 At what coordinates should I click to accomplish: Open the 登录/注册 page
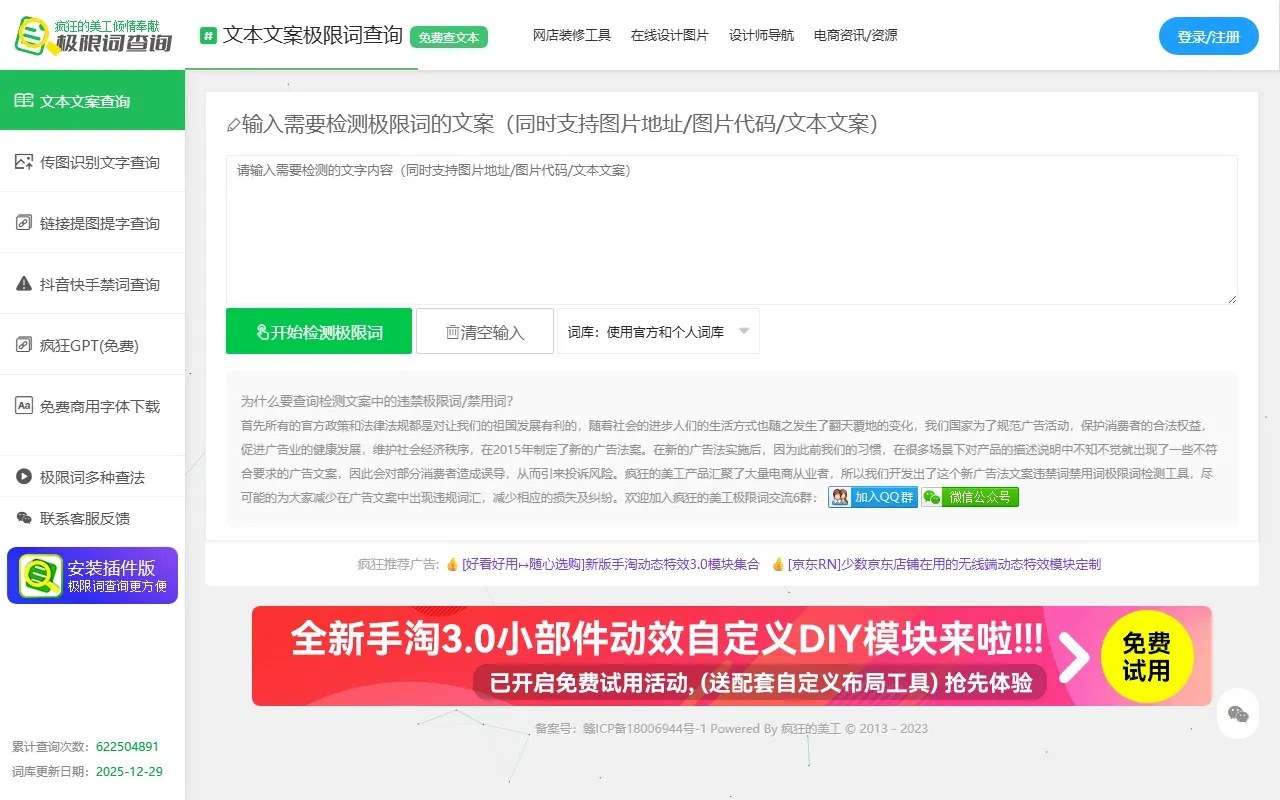click(x=1208, y=35)
